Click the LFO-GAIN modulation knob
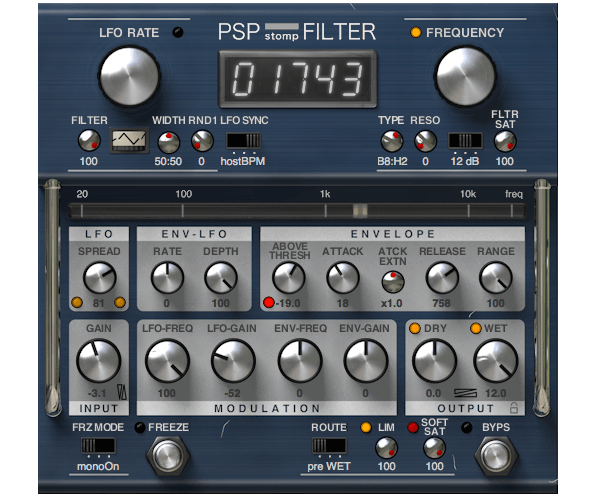Screen dimensions: 597x497 pos(233,361)
